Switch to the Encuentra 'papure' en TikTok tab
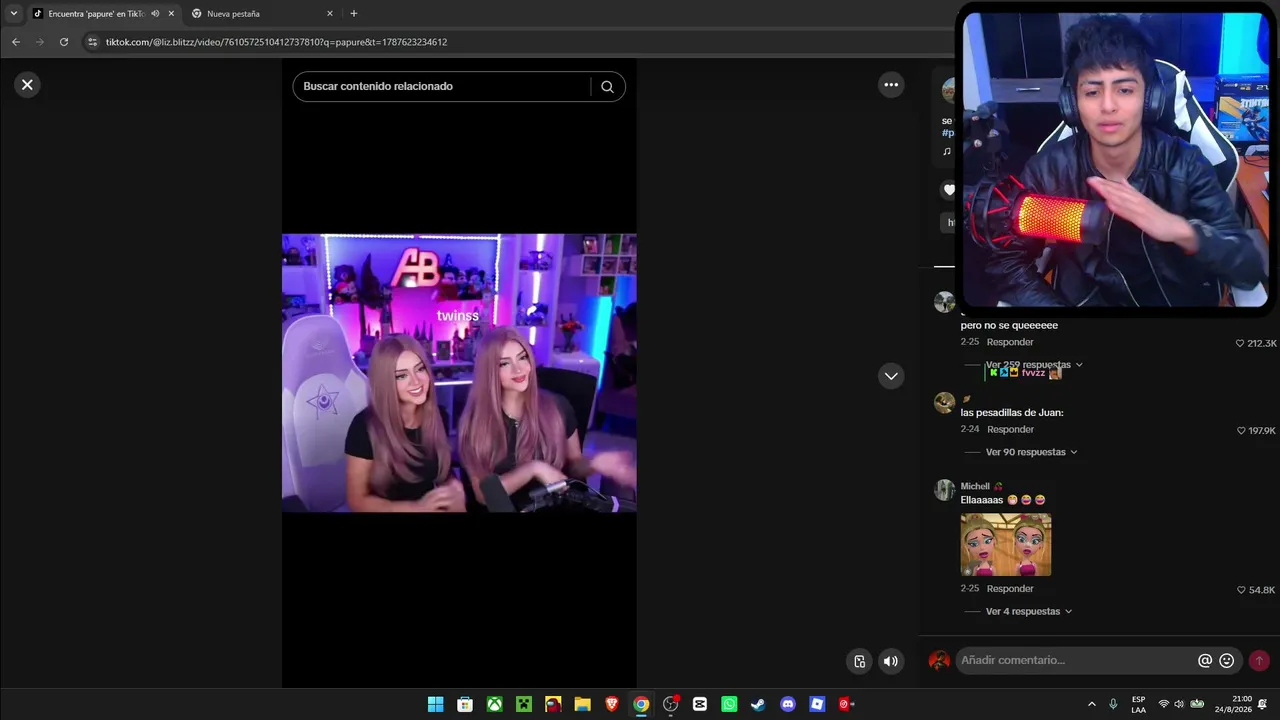The width and height of the screenshot is (1280, 720). pyautogui.click(x=97, y=14)
